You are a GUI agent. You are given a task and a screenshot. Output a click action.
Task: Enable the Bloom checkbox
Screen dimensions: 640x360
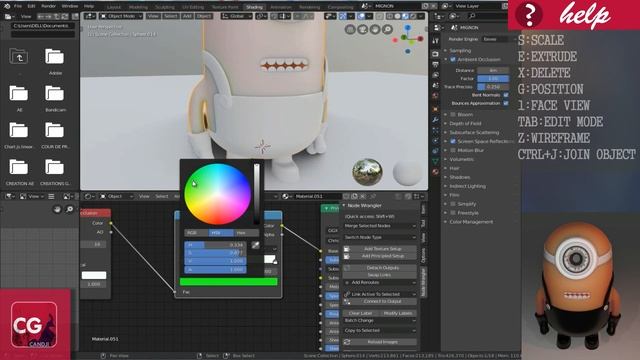[453, 115]
